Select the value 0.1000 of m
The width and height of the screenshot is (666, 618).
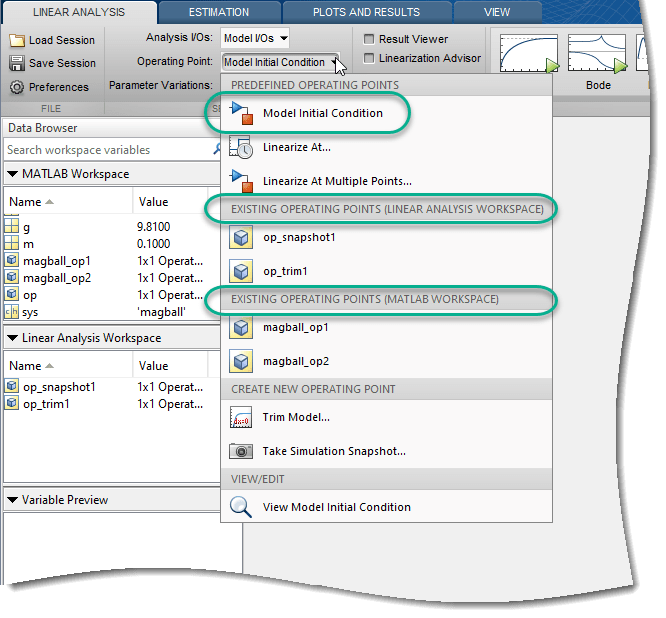tap(154, 244)
